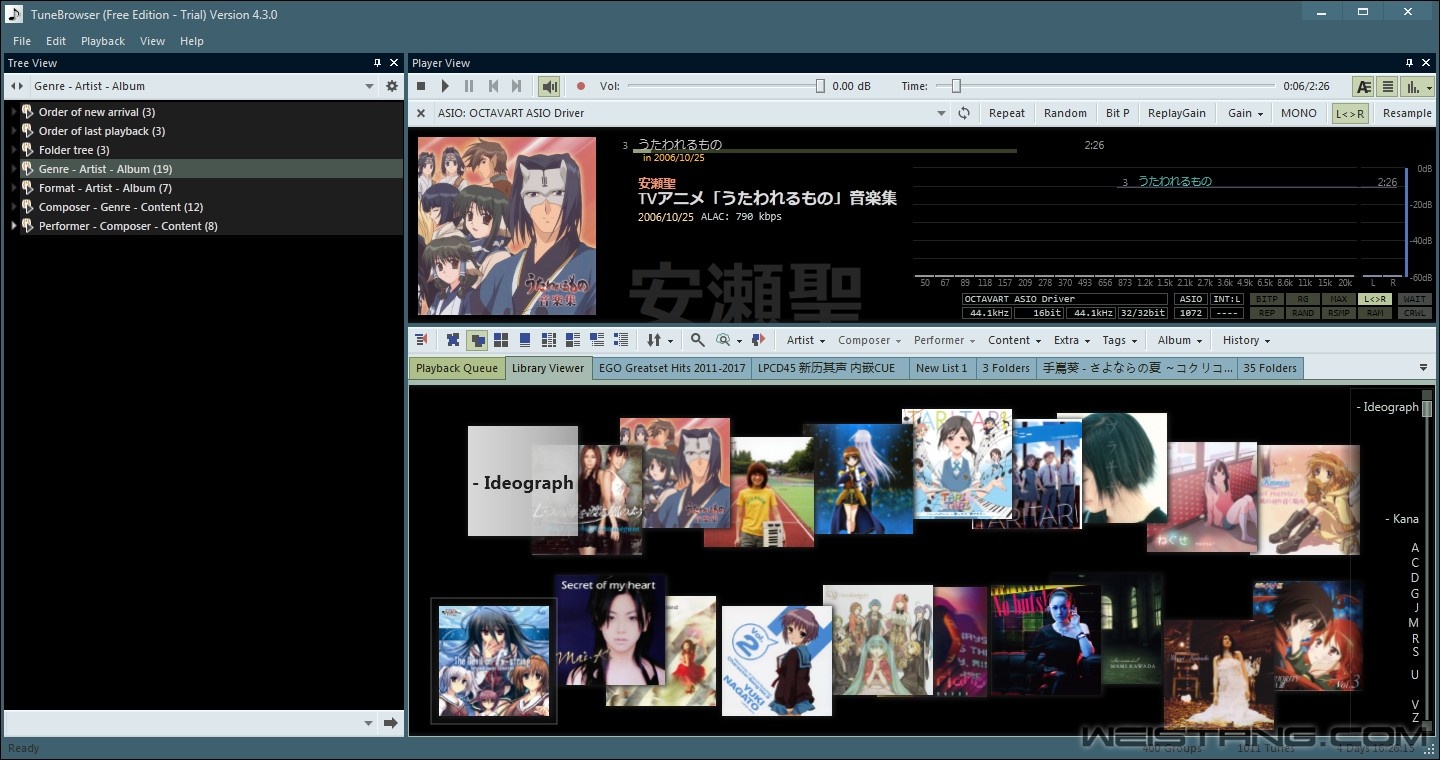
Task: Click the red and blue arrow icon
Action: coord(758,340)
